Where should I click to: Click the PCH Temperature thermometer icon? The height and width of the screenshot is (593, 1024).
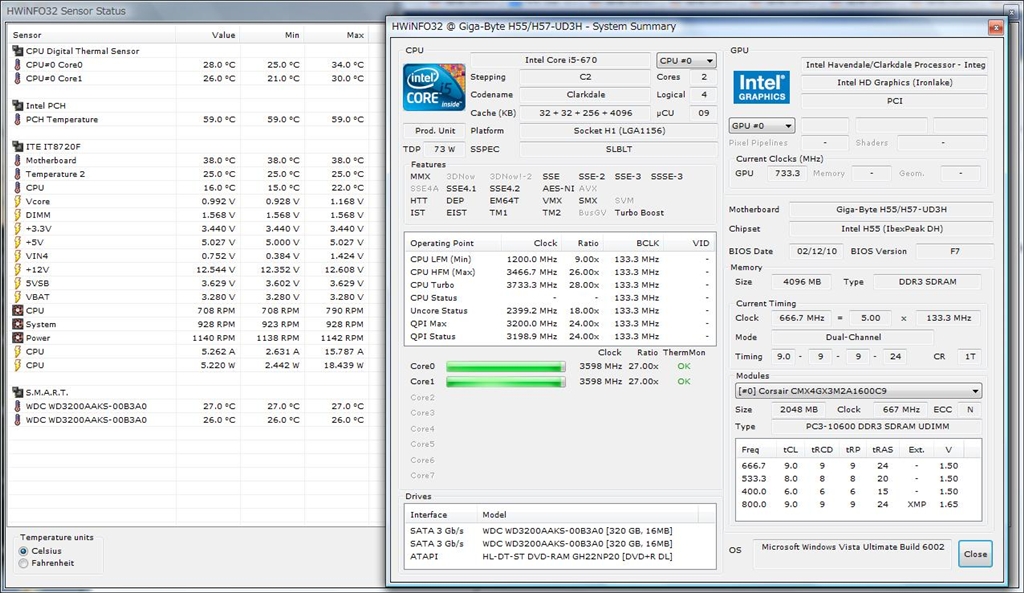[17, 120]
